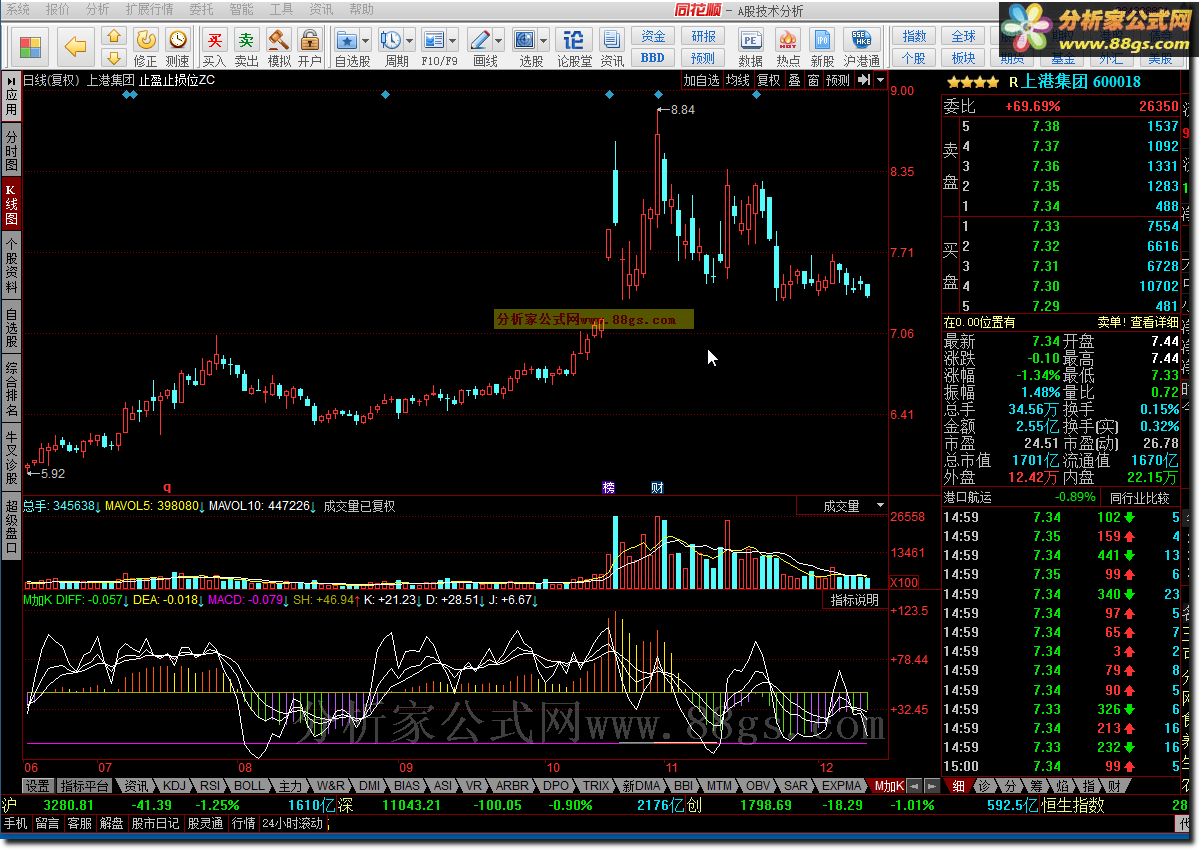1201x850 pixels.
Task: Switch to the KDJ indicator tab
Action: click(x=174, y=786)
